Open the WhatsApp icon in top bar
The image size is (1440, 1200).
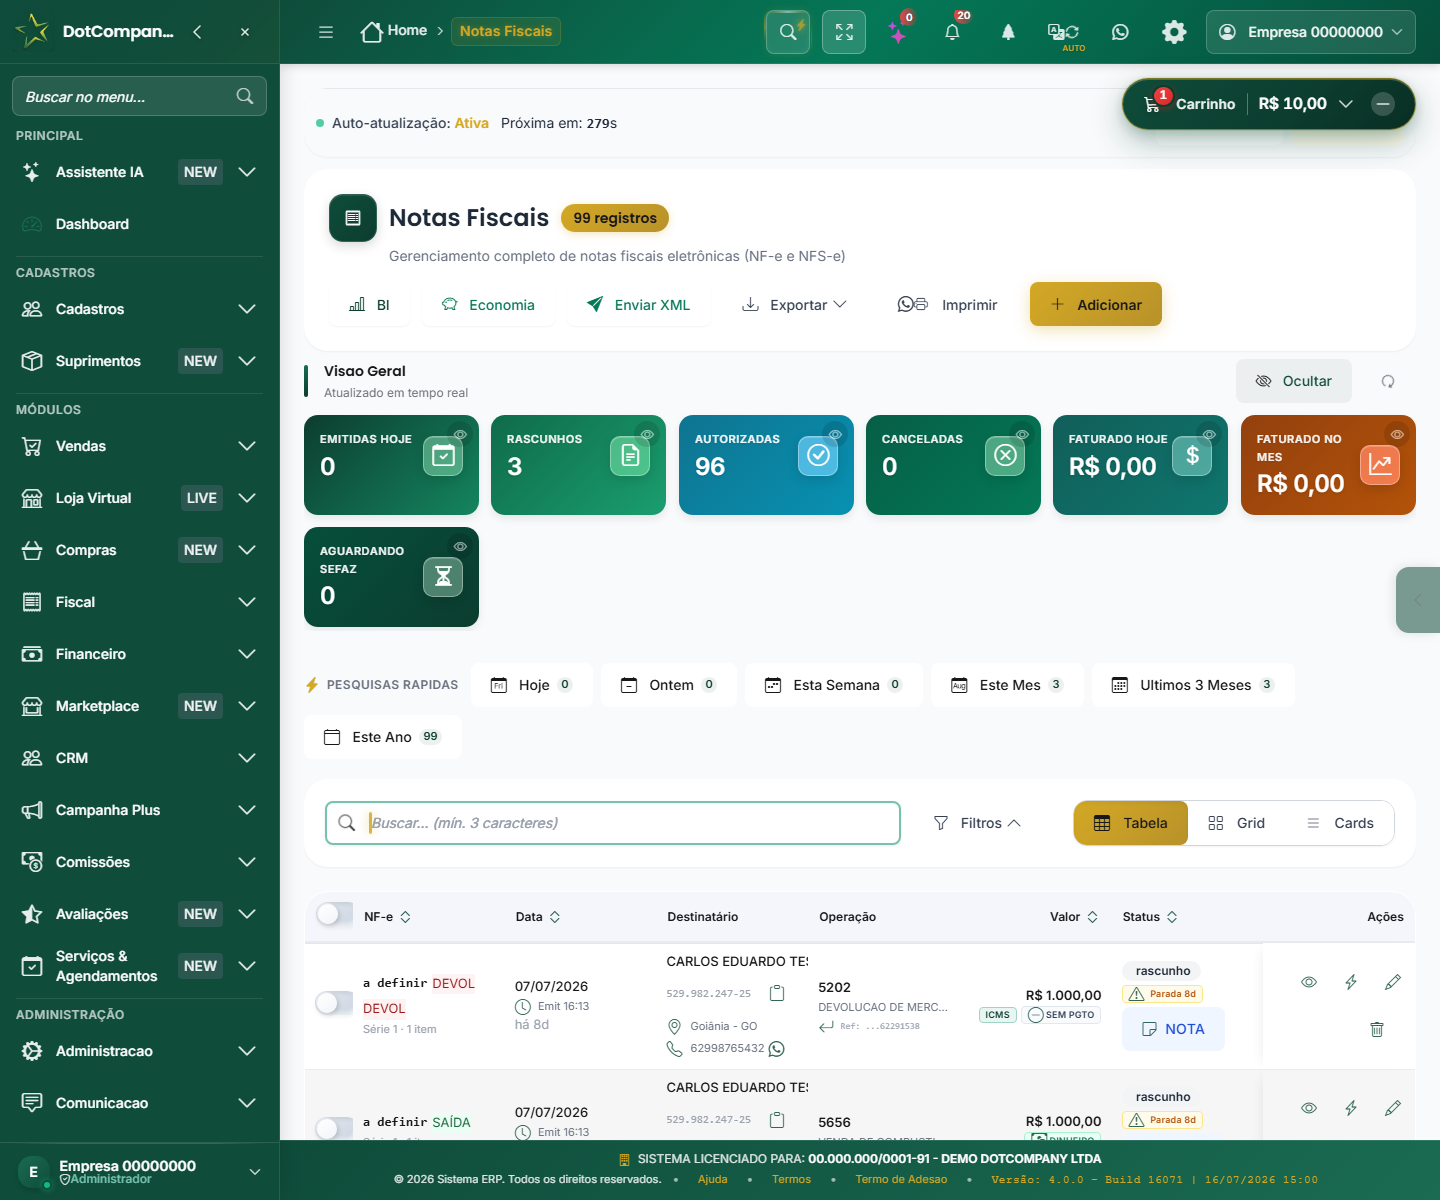1120,32
